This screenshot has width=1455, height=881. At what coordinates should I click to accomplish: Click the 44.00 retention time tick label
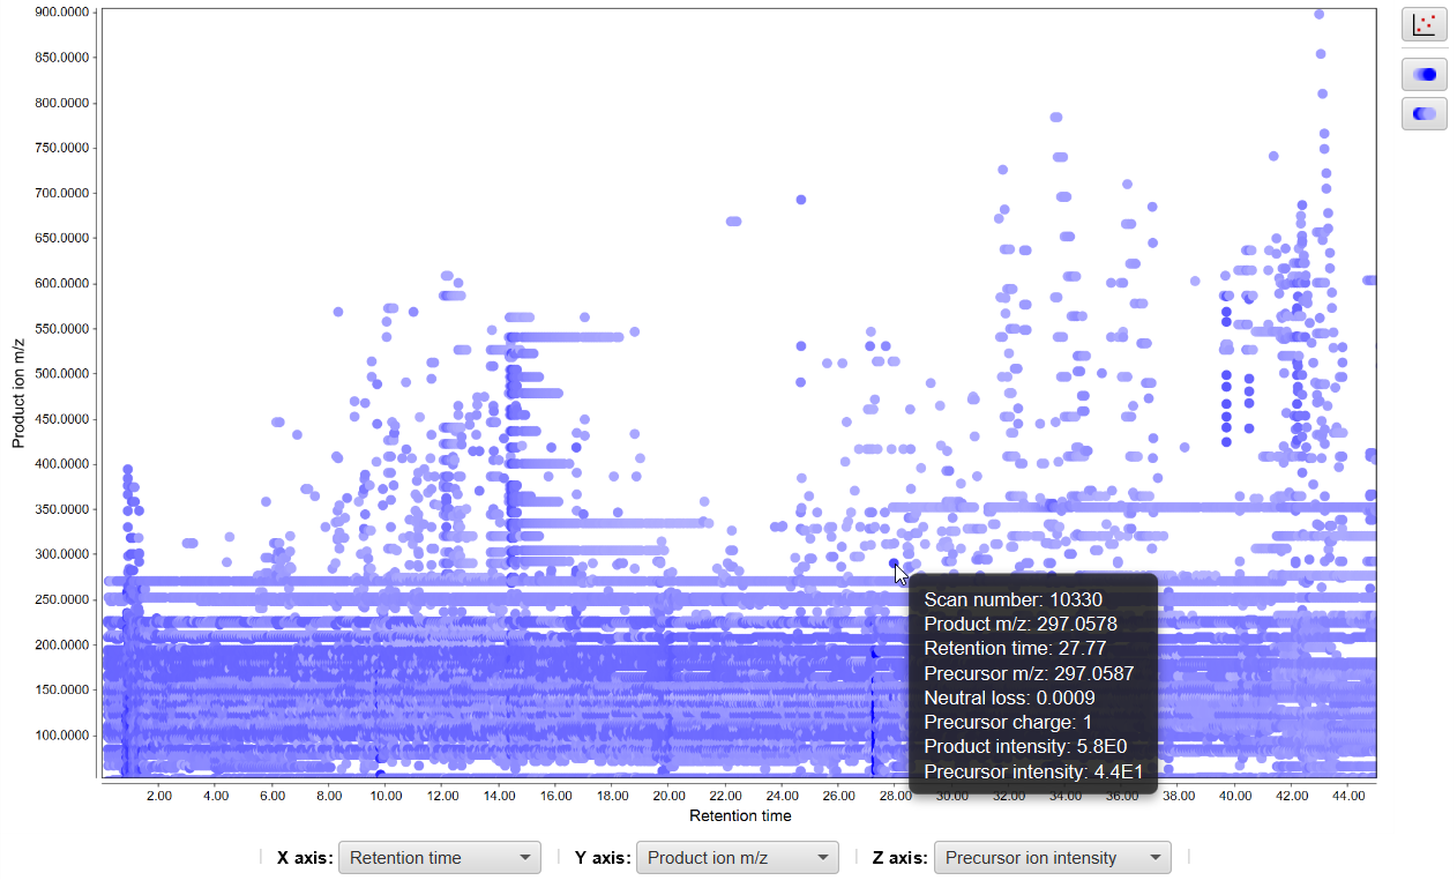(1348, 796)
